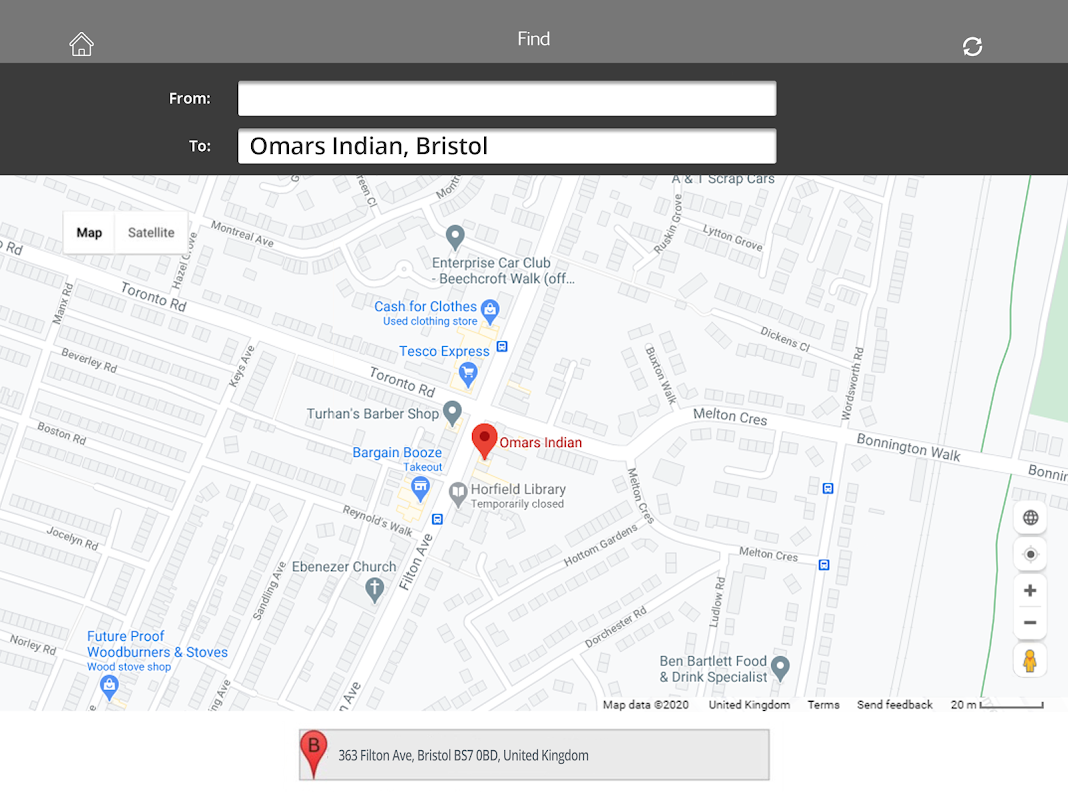This screenshot has height=800, width=1068.
Task: Click the To field containing Omars Indian, Bristol
Action: tap(507, 146)
